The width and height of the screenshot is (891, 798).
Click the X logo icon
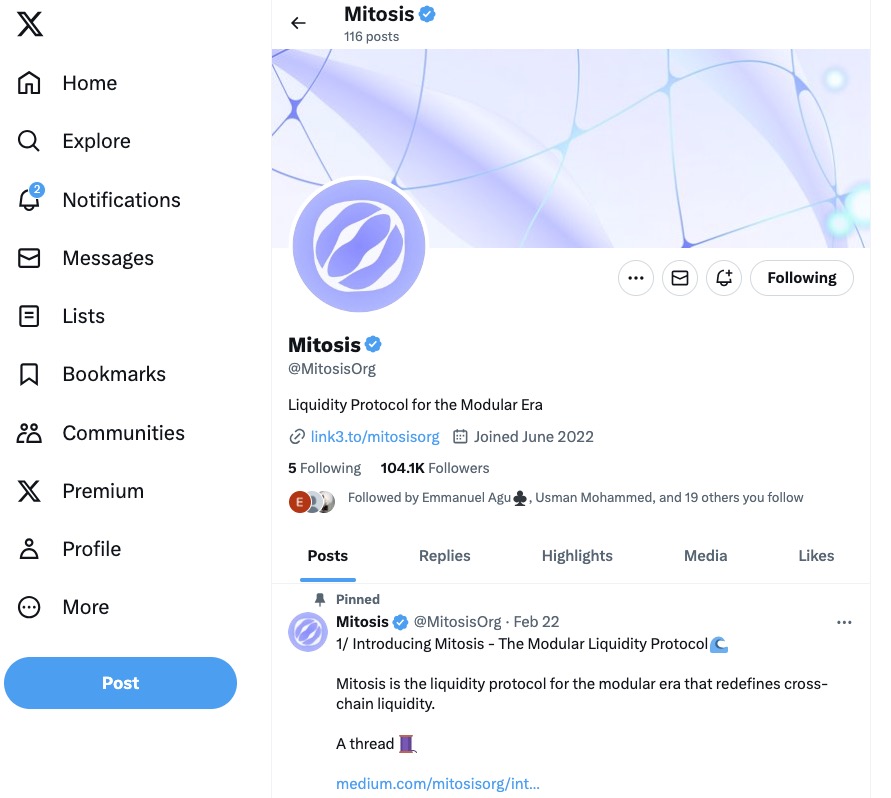[x=30, y=24]
